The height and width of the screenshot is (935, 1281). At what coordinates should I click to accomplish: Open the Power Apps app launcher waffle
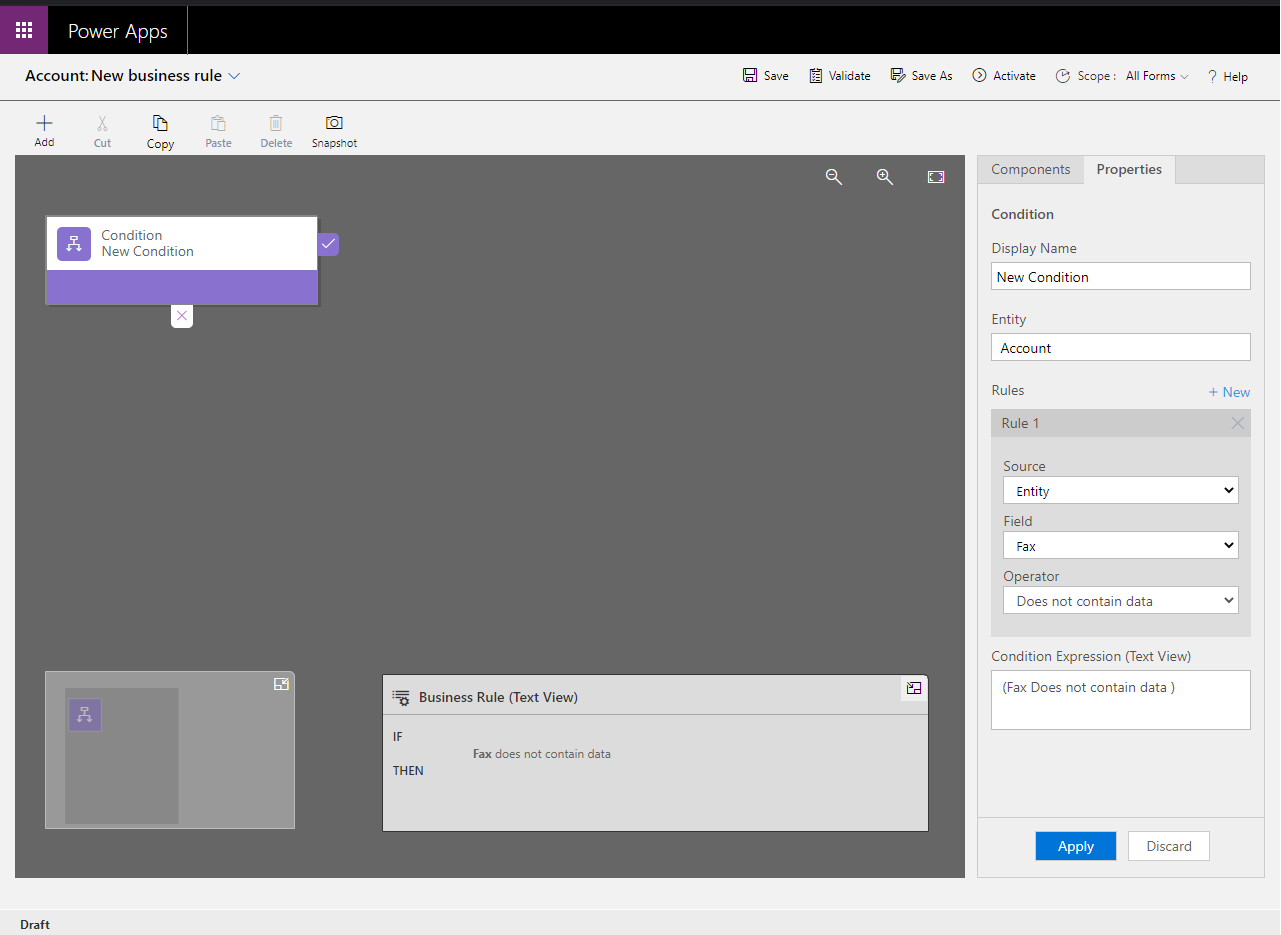[23, 29]
